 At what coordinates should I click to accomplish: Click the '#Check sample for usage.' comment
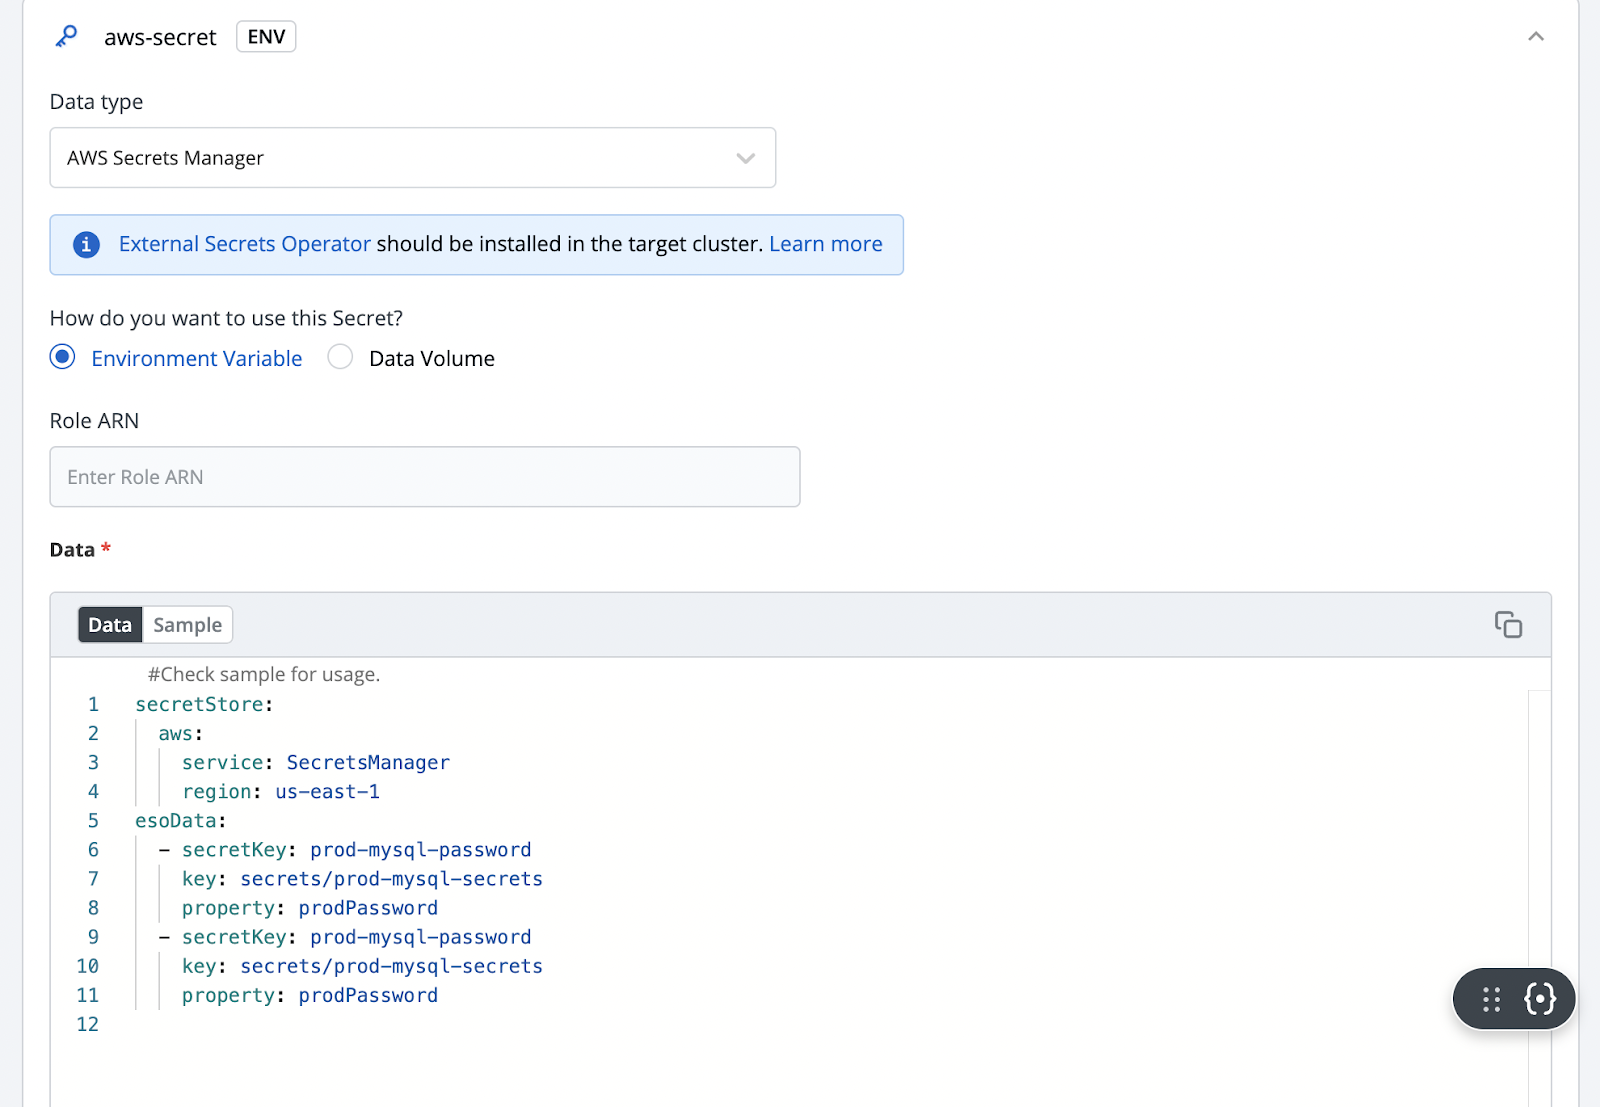[x=264, y=674]
